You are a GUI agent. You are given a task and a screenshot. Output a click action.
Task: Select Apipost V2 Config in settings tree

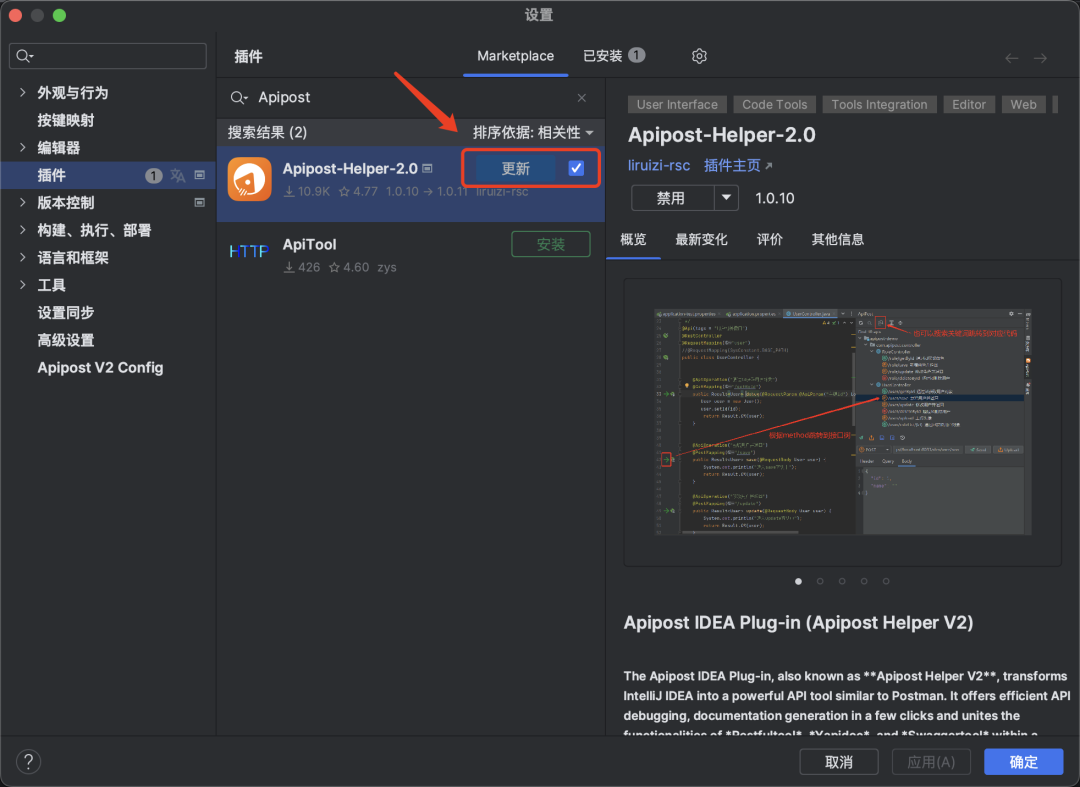coord(101,368)
